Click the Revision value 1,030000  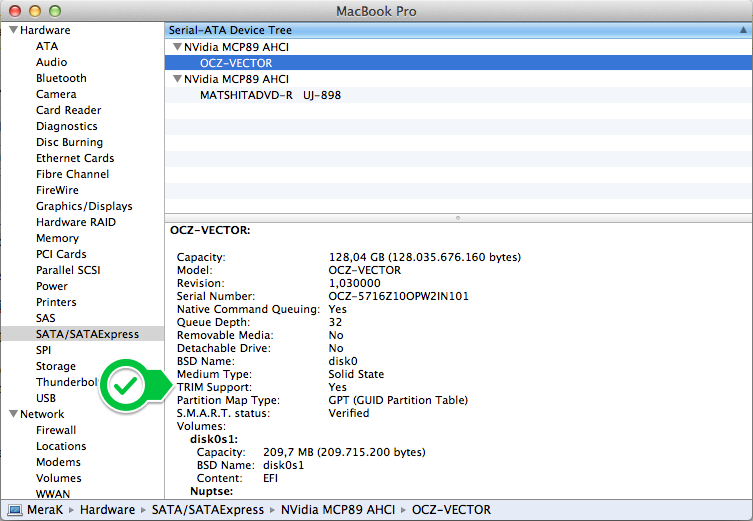pyautogui.click(x=354, y=283)
